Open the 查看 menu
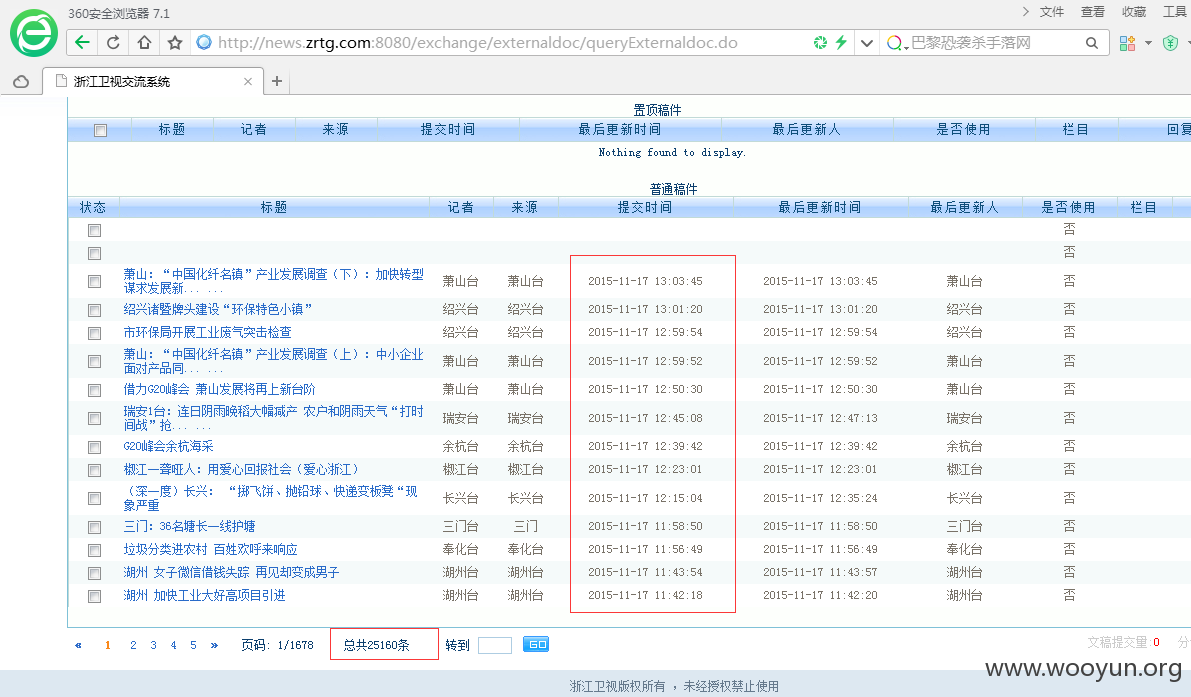This screenshot has width=1191, height=697. click(1093, 12)
